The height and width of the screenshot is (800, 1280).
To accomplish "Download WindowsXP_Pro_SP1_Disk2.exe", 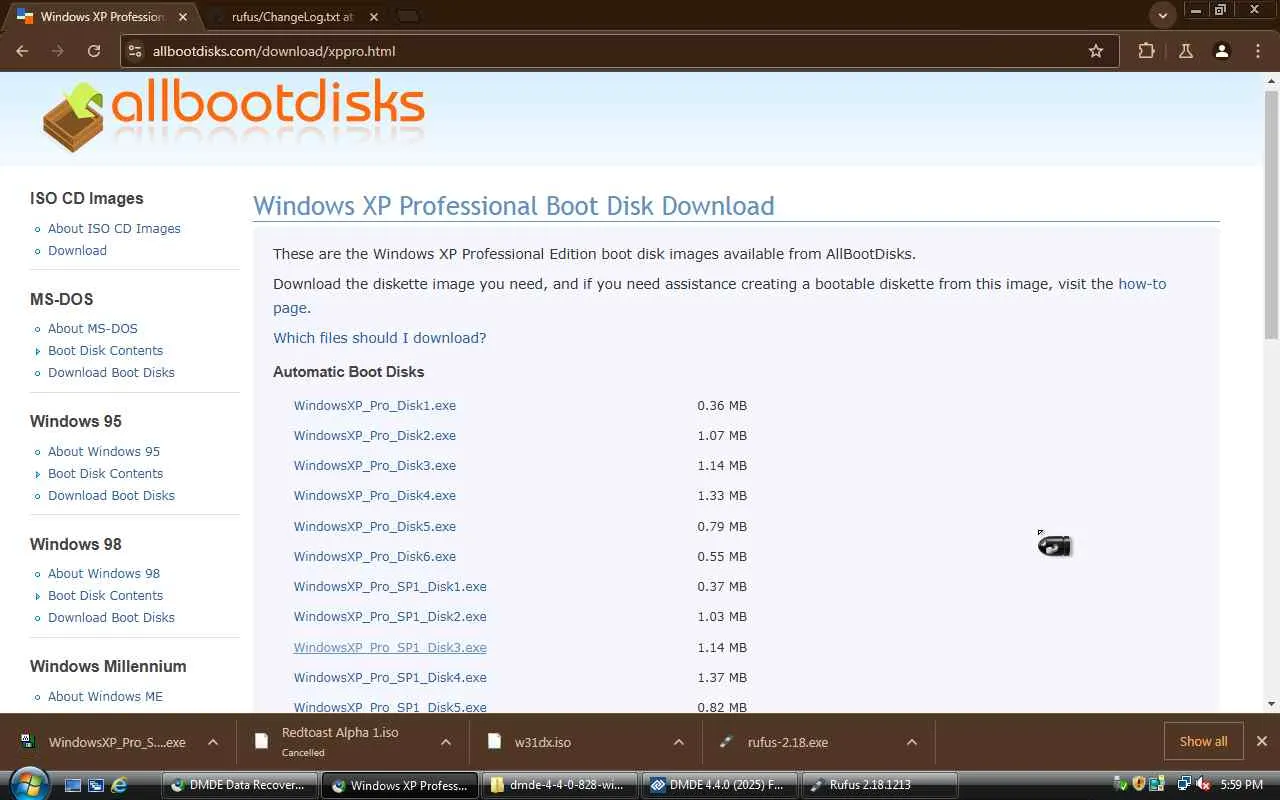I will (390, 616).
